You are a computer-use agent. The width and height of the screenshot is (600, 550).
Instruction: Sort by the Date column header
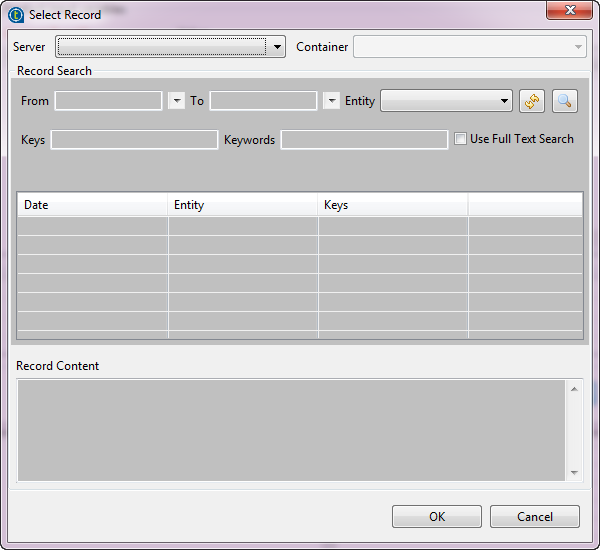coord(92,205)
